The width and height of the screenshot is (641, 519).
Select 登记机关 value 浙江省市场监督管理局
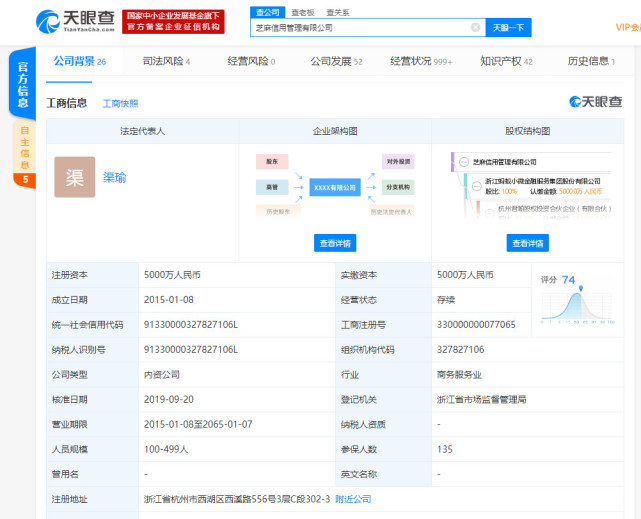pyautogui.click(x=481, y=400)
